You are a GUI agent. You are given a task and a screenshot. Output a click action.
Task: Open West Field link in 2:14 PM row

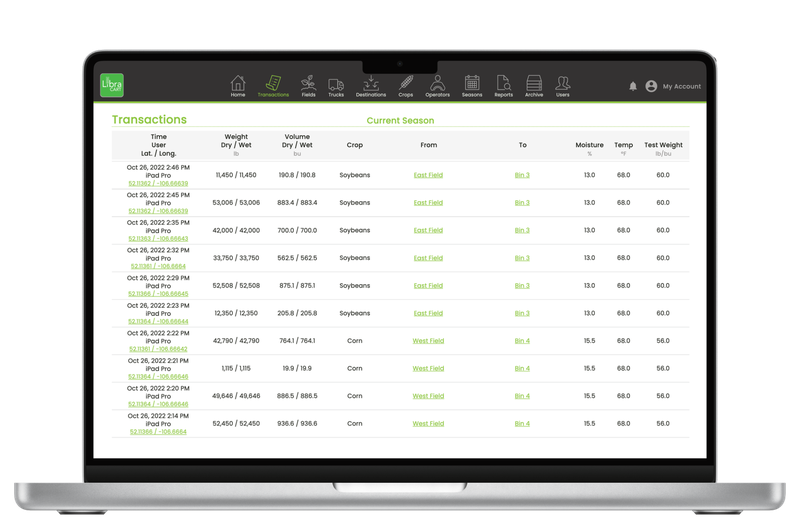(x=428, y=423)
